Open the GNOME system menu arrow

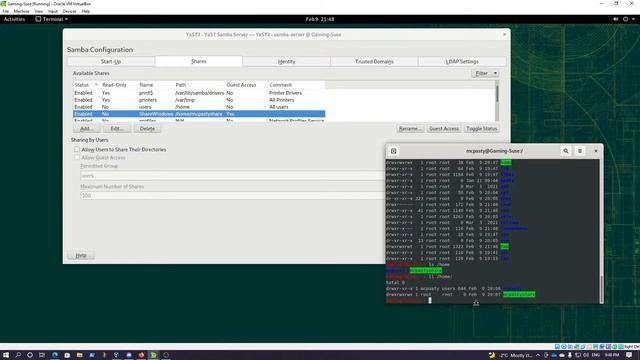coord(633,19)
